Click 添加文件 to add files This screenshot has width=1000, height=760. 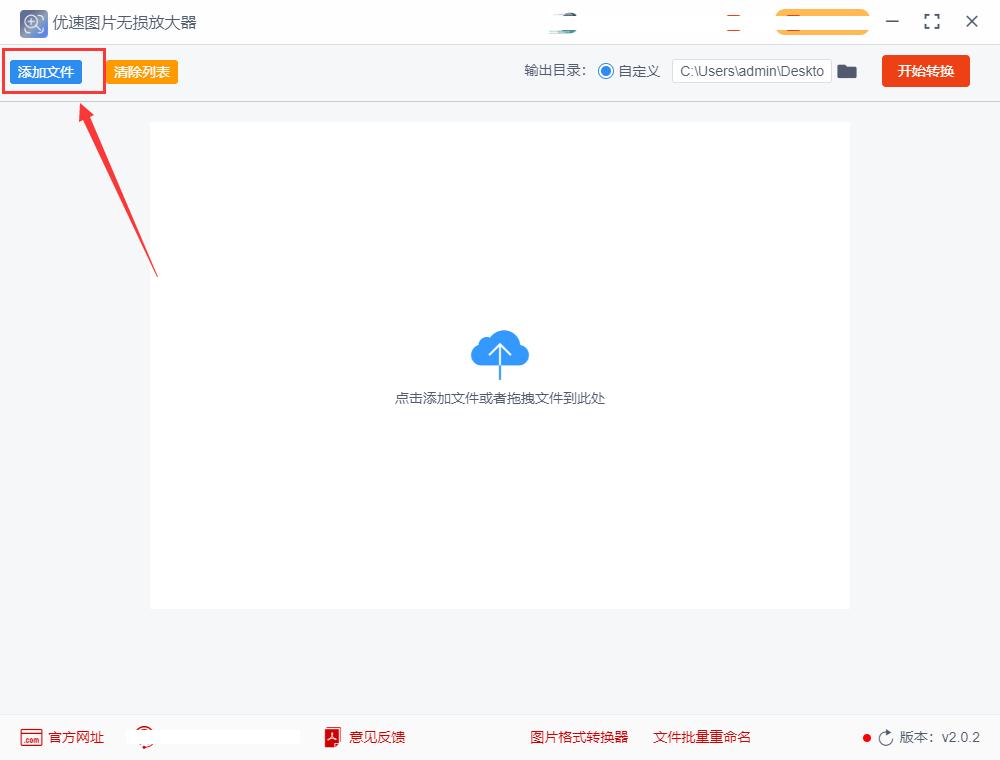click(x=46, y=71)
